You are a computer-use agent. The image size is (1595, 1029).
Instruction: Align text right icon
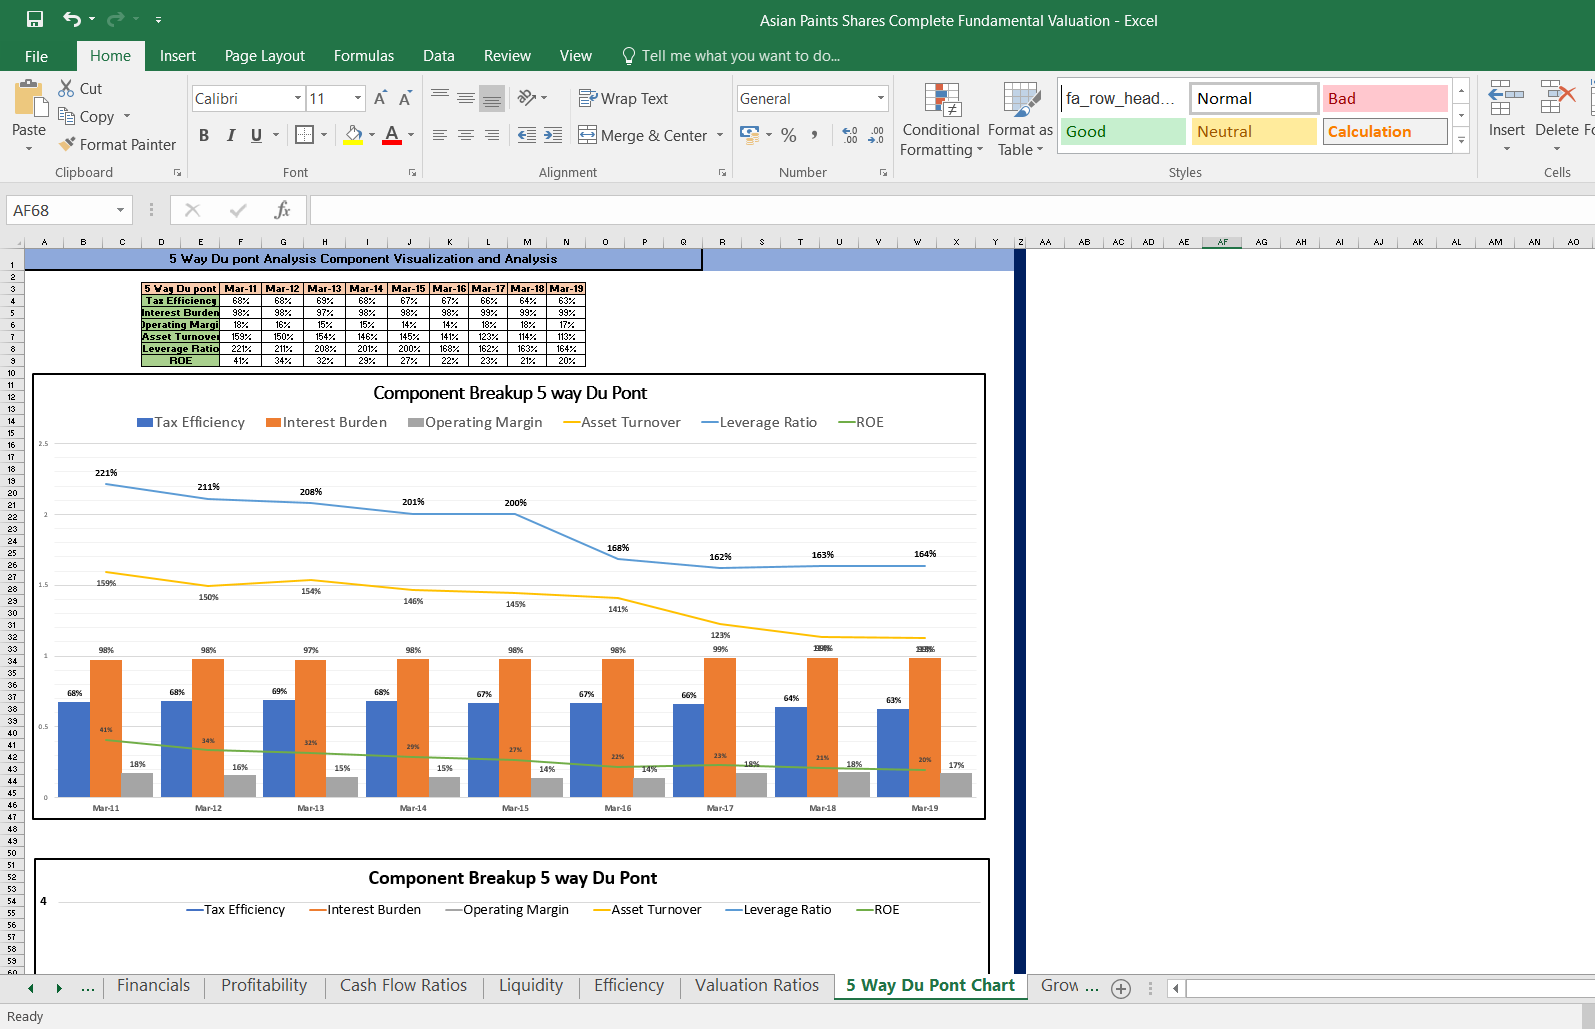(492, 135)
